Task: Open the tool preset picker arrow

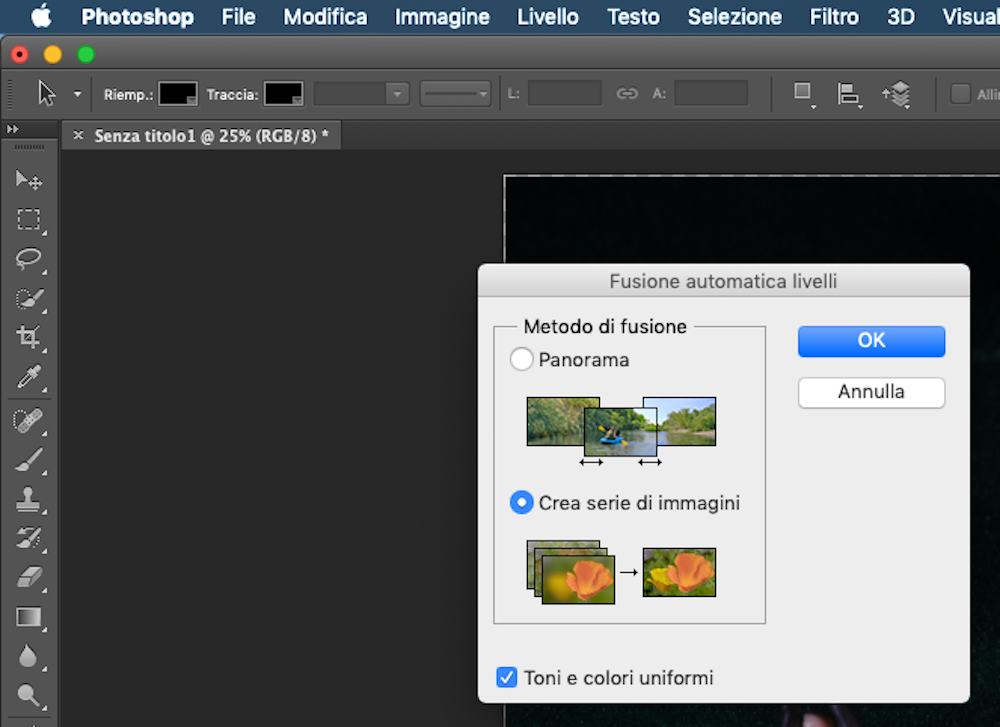Action: 77,94
